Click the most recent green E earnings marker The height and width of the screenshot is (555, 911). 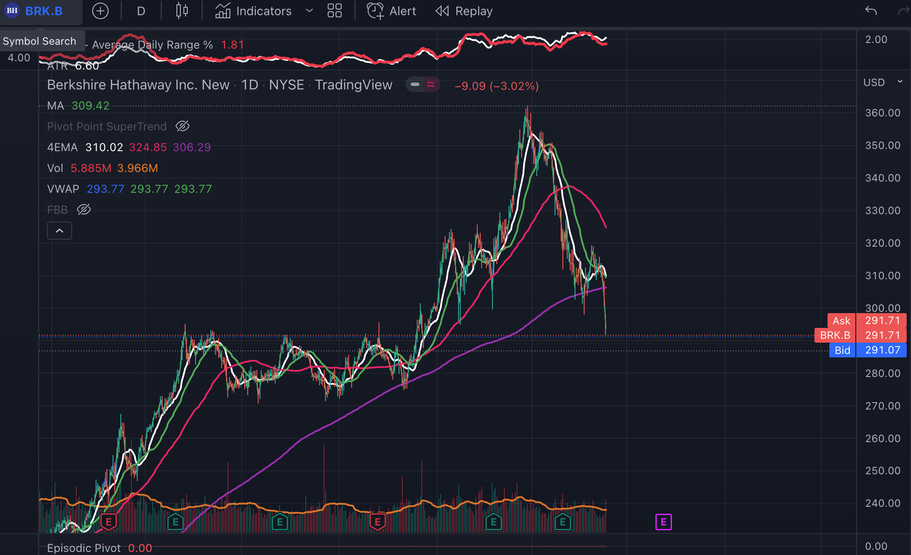point(562,522)
